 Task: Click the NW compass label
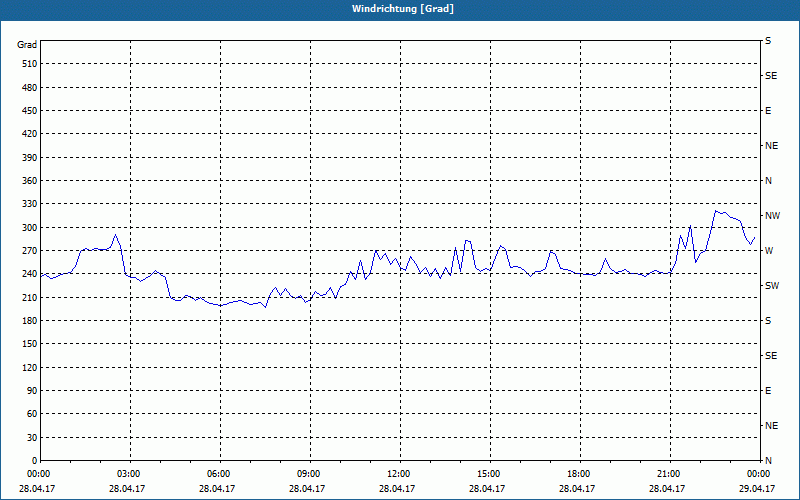[x=772, y=216]
